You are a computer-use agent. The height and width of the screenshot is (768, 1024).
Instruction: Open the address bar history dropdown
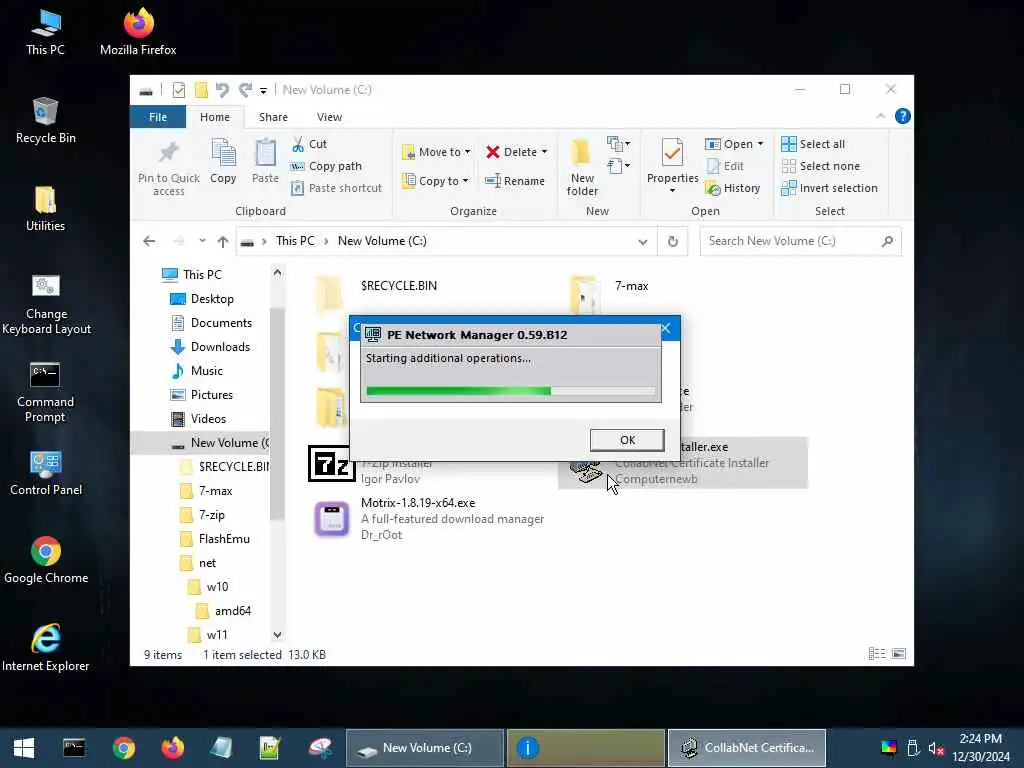[643, 242]
